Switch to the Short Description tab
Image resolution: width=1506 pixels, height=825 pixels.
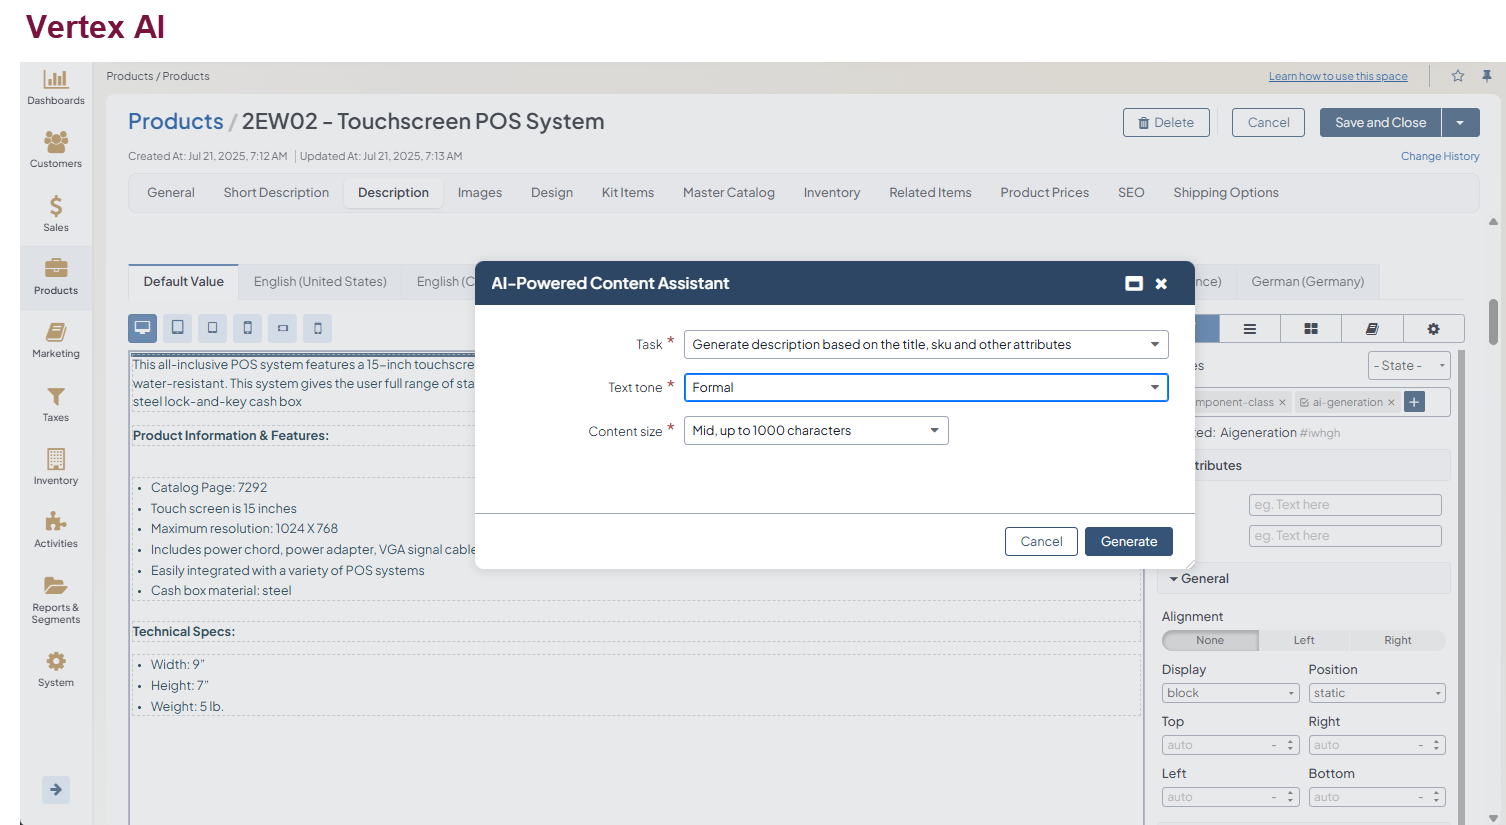tap(276, 193)
